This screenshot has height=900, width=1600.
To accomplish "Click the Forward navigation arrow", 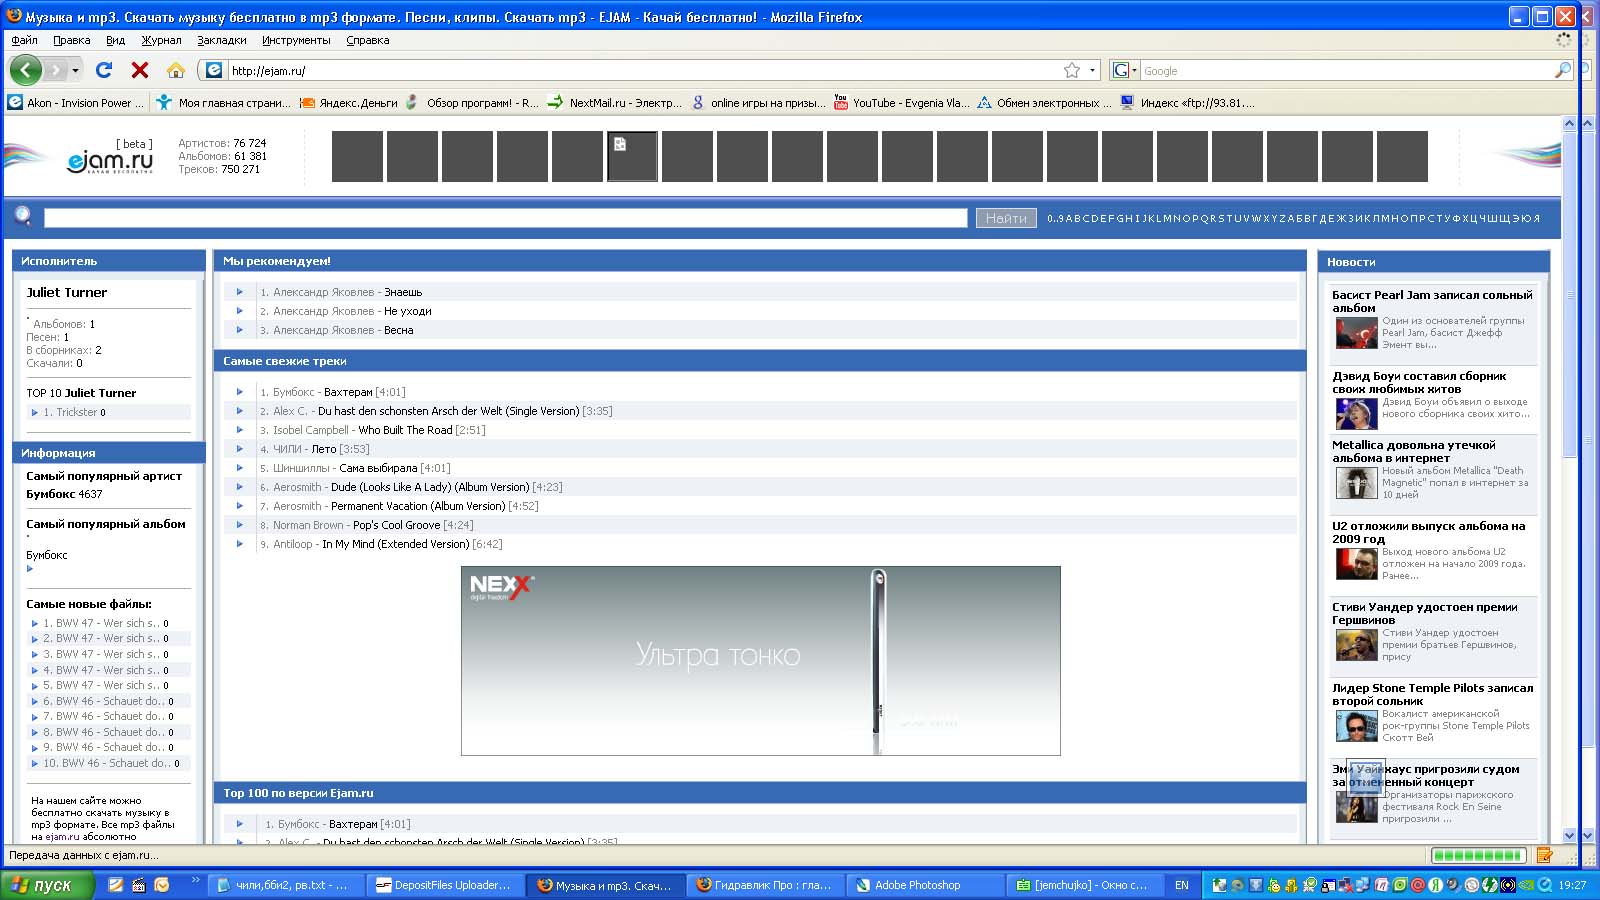I will click(x=55, y=70).
